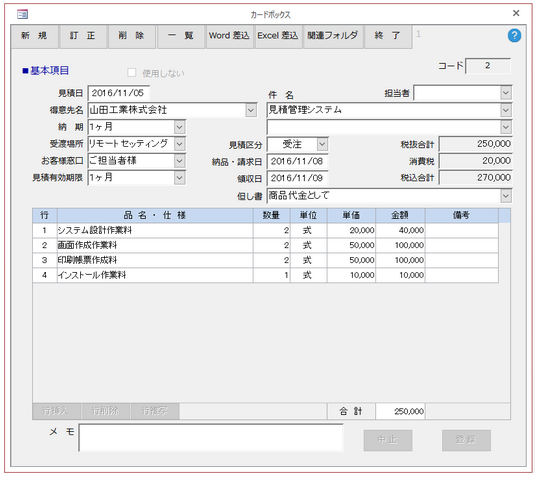Click the form icon in title bar
Screen dimensions: 536x477
pyautogui.click(x=23, y=14)
